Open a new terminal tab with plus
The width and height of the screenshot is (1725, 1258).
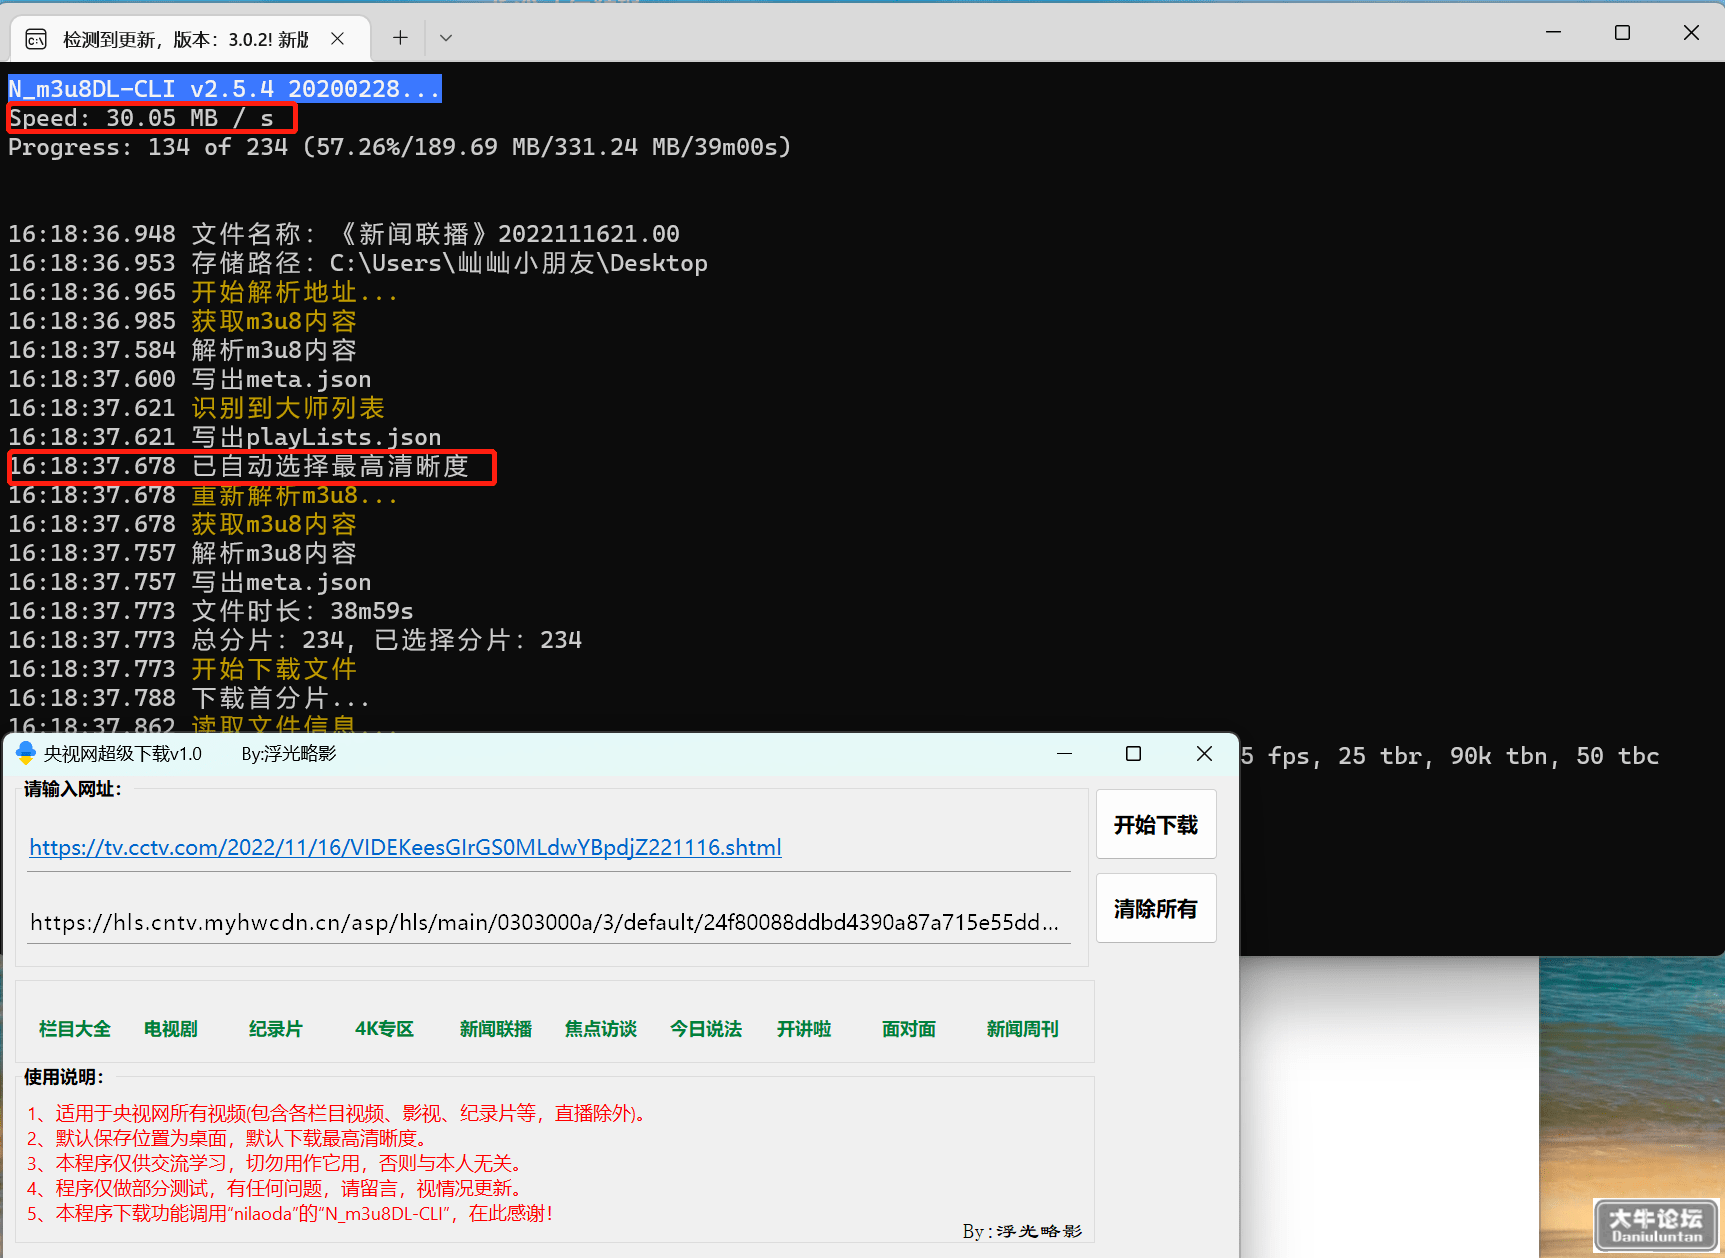(x=400, y=38)
